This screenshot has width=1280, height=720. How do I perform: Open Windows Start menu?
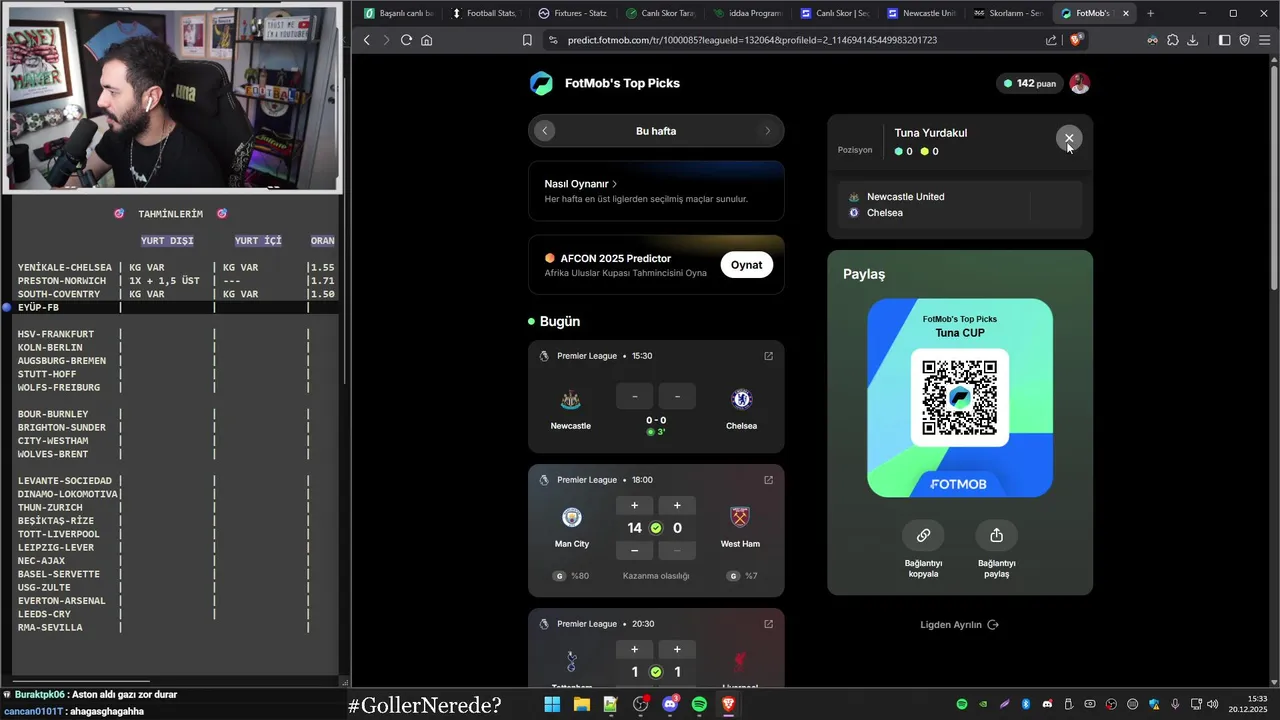(552, 705)
